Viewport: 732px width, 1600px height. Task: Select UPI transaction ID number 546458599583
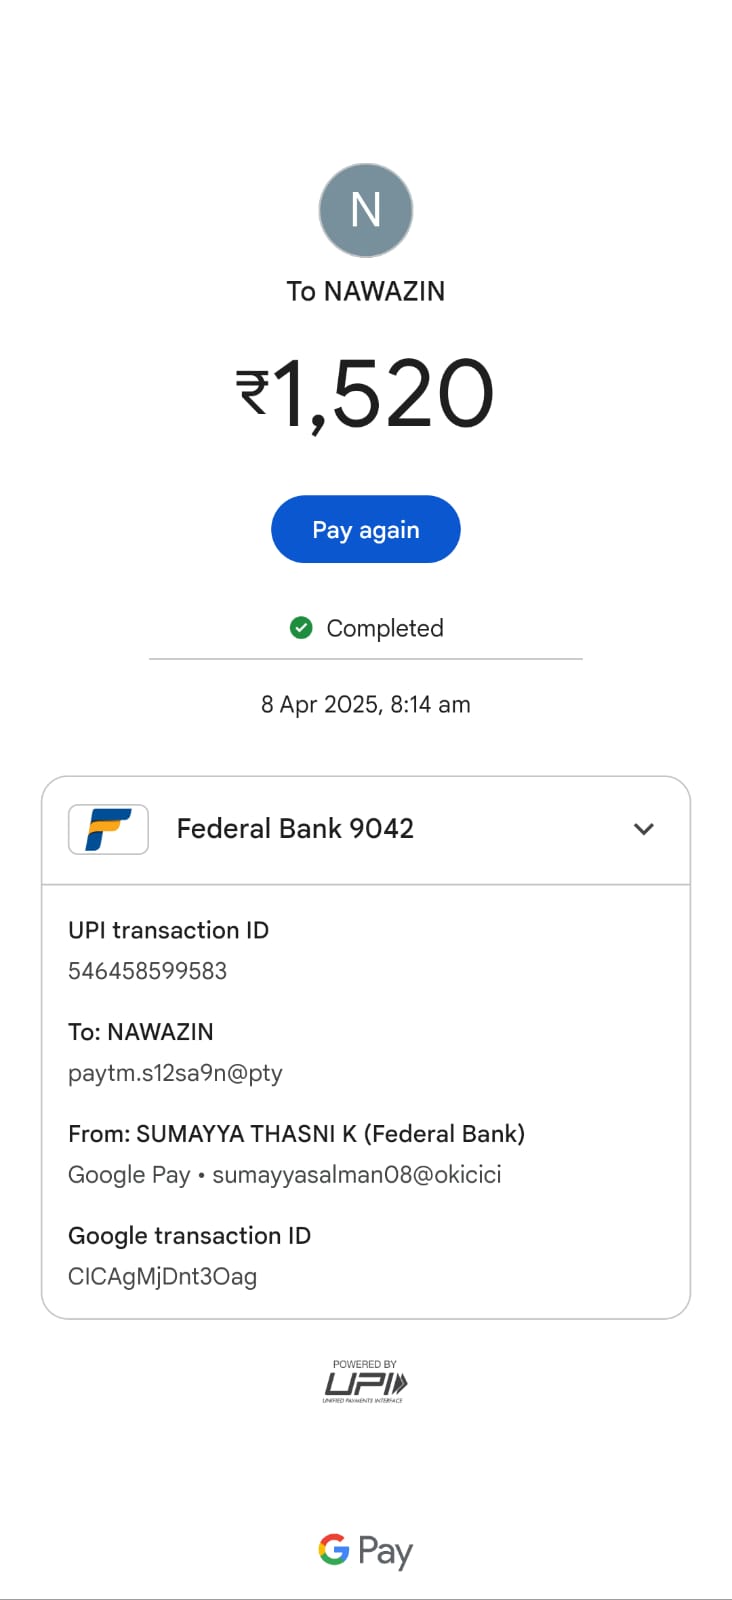148,971
